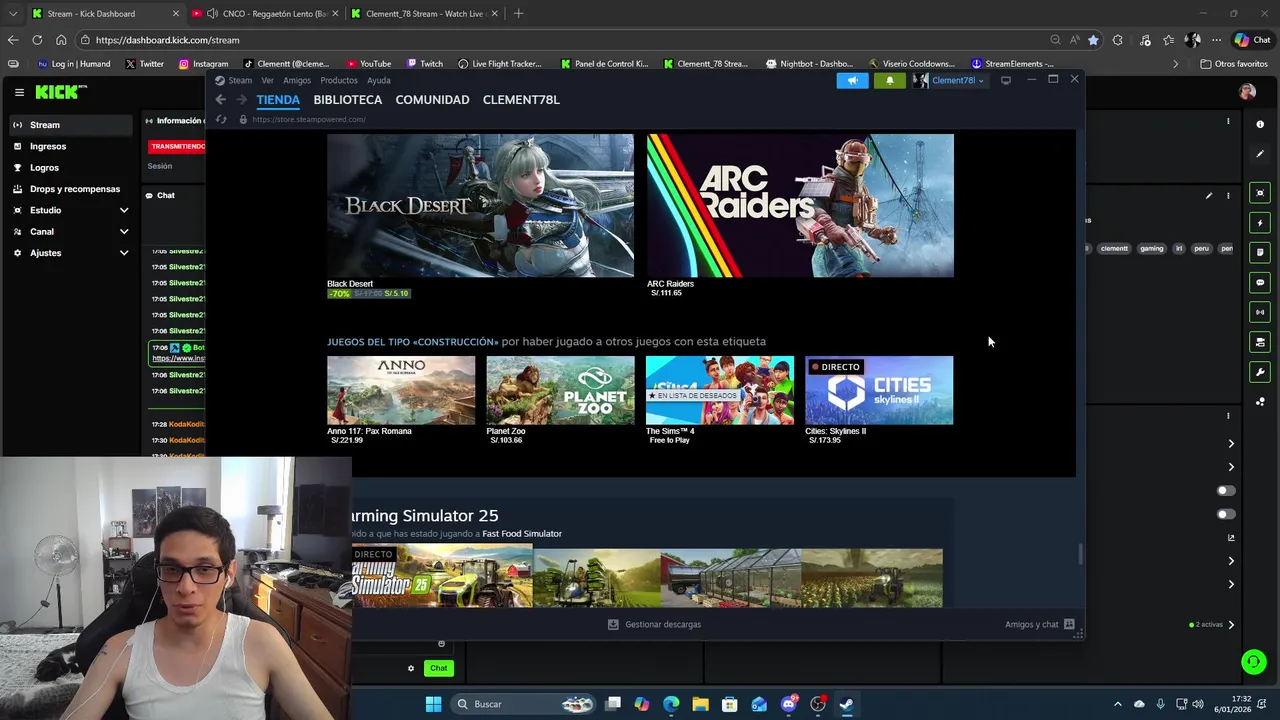Screen dimensions: 1280x720
Task: Open the Amigos menu in Steam
Action: [x=297, y=80]
